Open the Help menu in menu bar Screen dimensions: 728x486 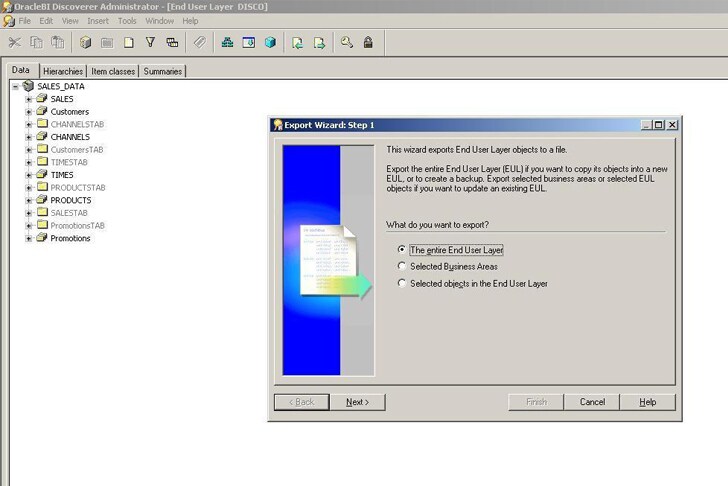click(x=190, y=21)
